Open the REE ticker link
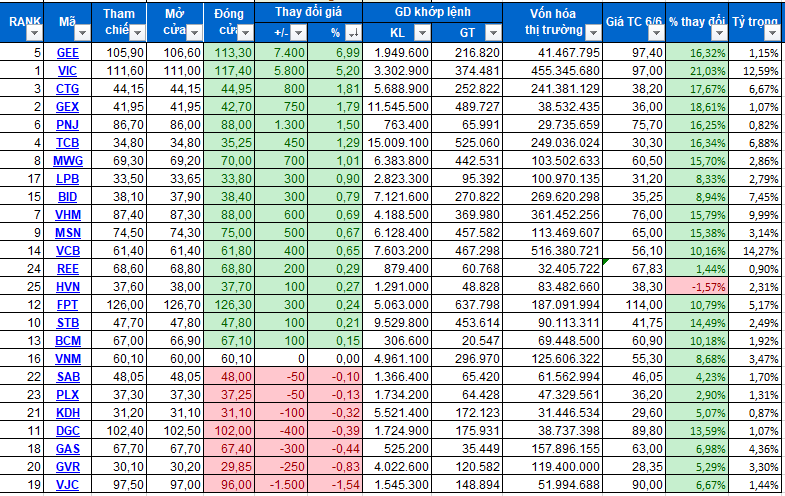The width and height of the screenshot is (785, 496). pyautogui.click(x=68, y=269)
